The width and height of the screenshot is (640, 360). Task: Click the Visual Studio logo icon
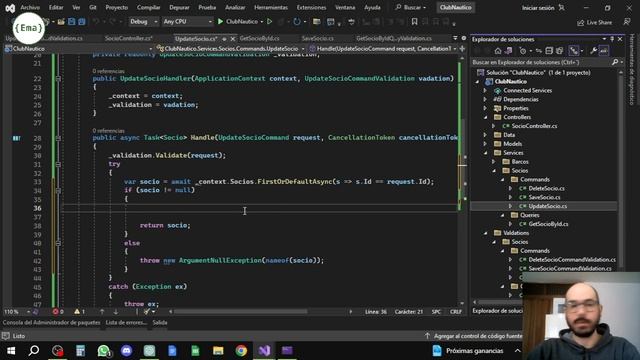10,8
